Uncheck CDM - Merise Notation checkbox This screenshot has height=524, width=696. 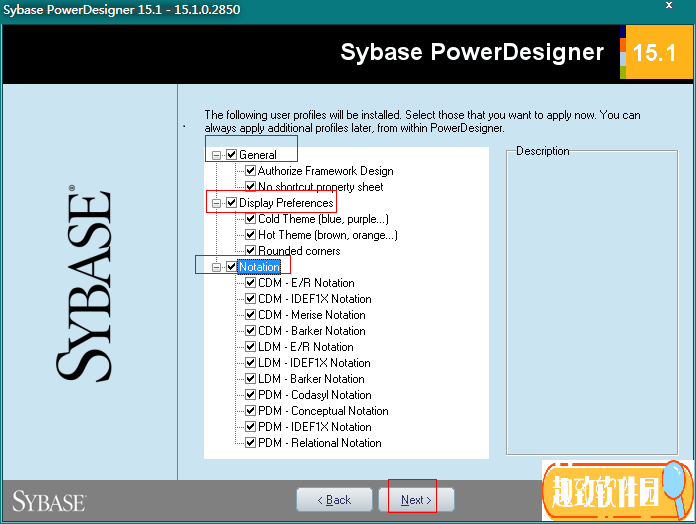pos(250,314)
